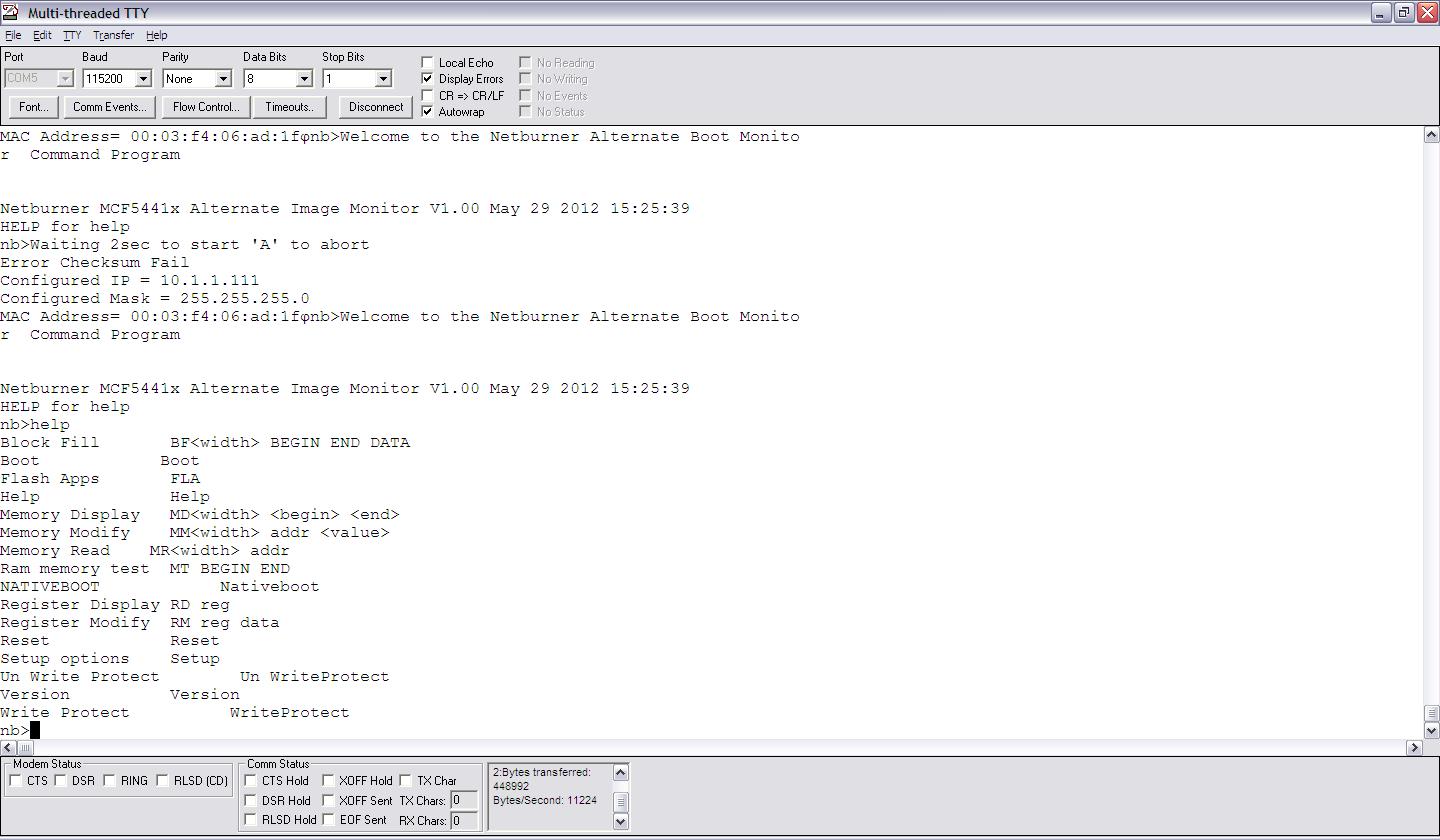Click the Font... button

point(33,107)
